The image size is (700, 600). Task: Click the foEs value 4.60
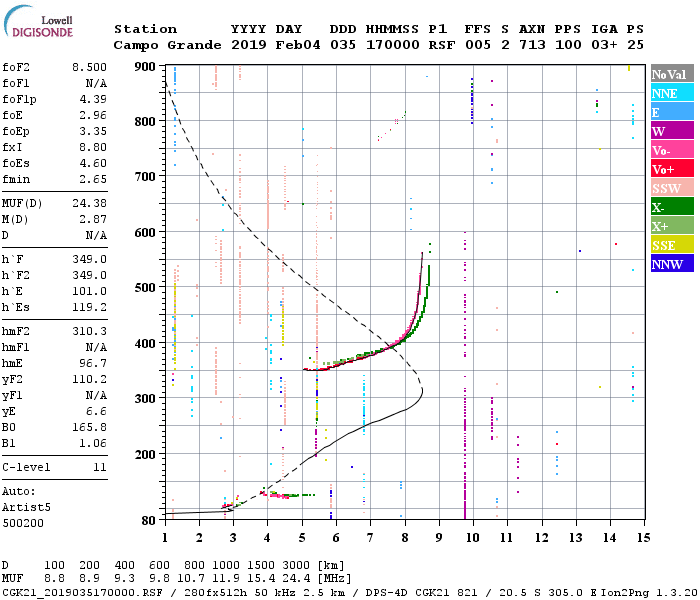pyautogui.click(x=93, y=163)
